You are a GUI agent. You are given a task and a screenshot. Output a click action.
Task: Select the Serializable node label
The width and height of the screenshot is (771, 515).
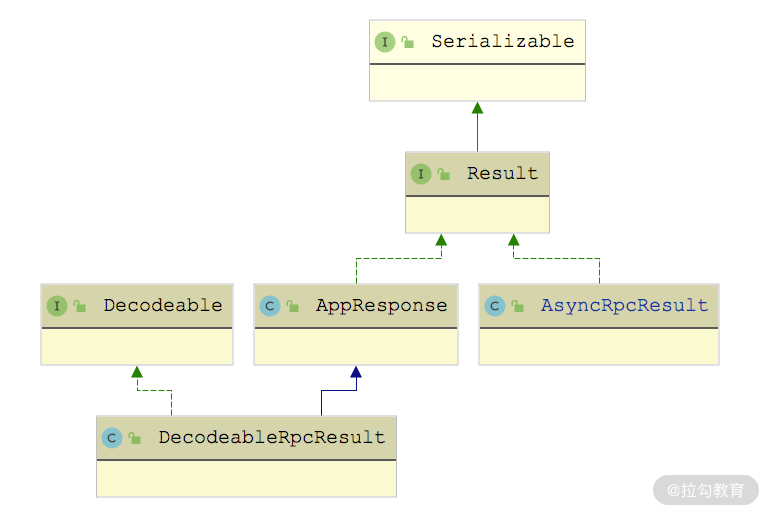click(502, 42)
